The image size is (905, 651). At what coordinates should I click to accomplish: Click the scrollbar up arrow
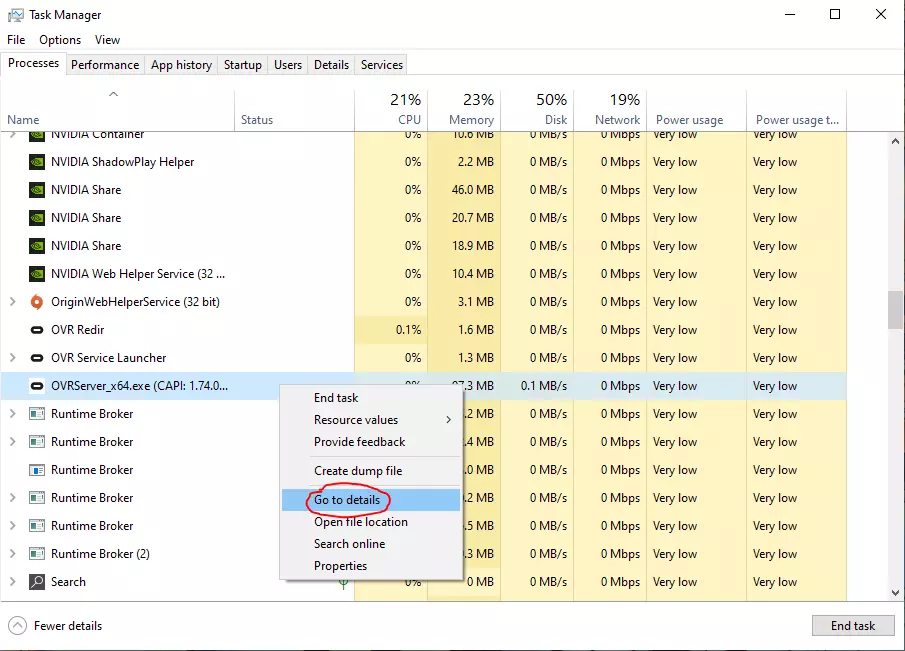[x=895, y=141]
